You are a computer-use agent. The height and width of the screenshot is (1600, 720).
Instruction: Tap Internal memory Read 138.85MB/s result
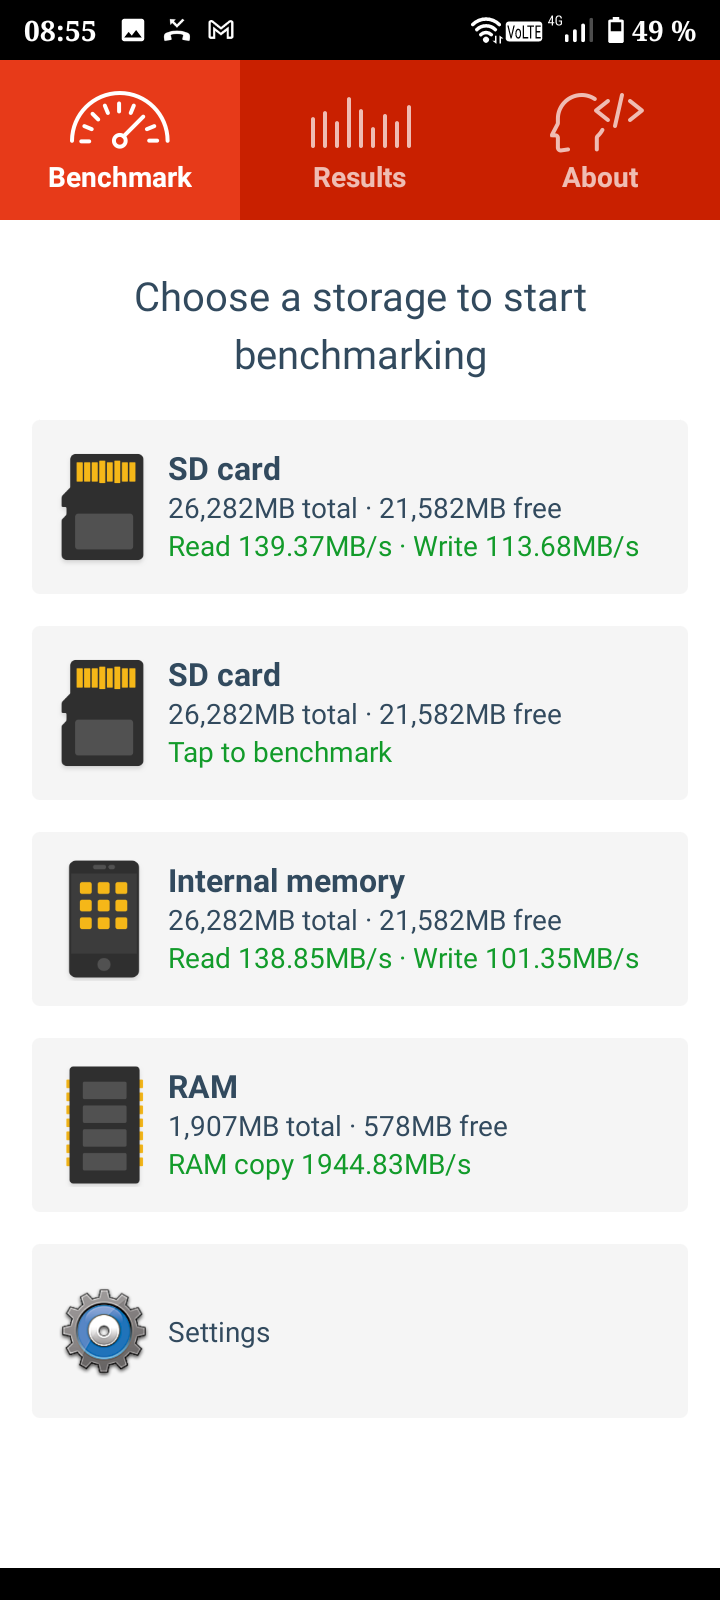tap(280, 958)
